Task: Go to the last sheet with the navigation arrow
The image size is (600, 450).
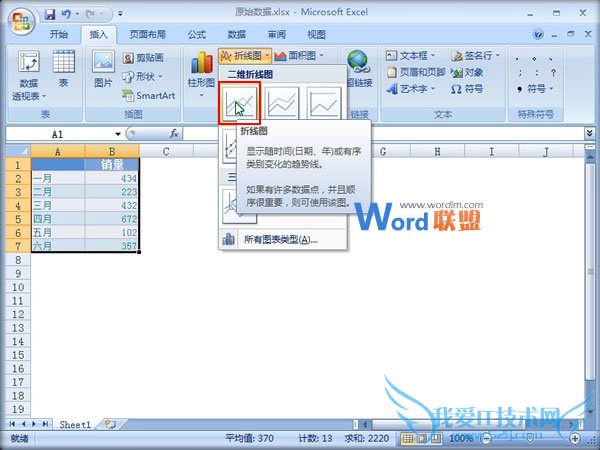Action: 46,424
